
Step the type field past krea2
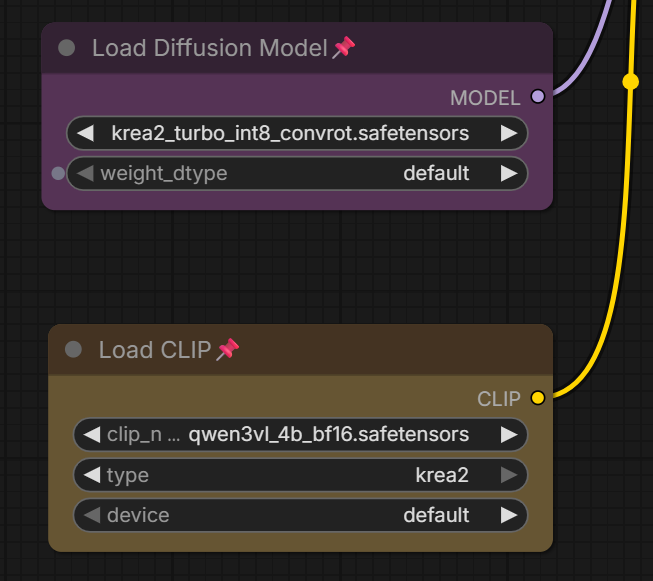point(509,475)
